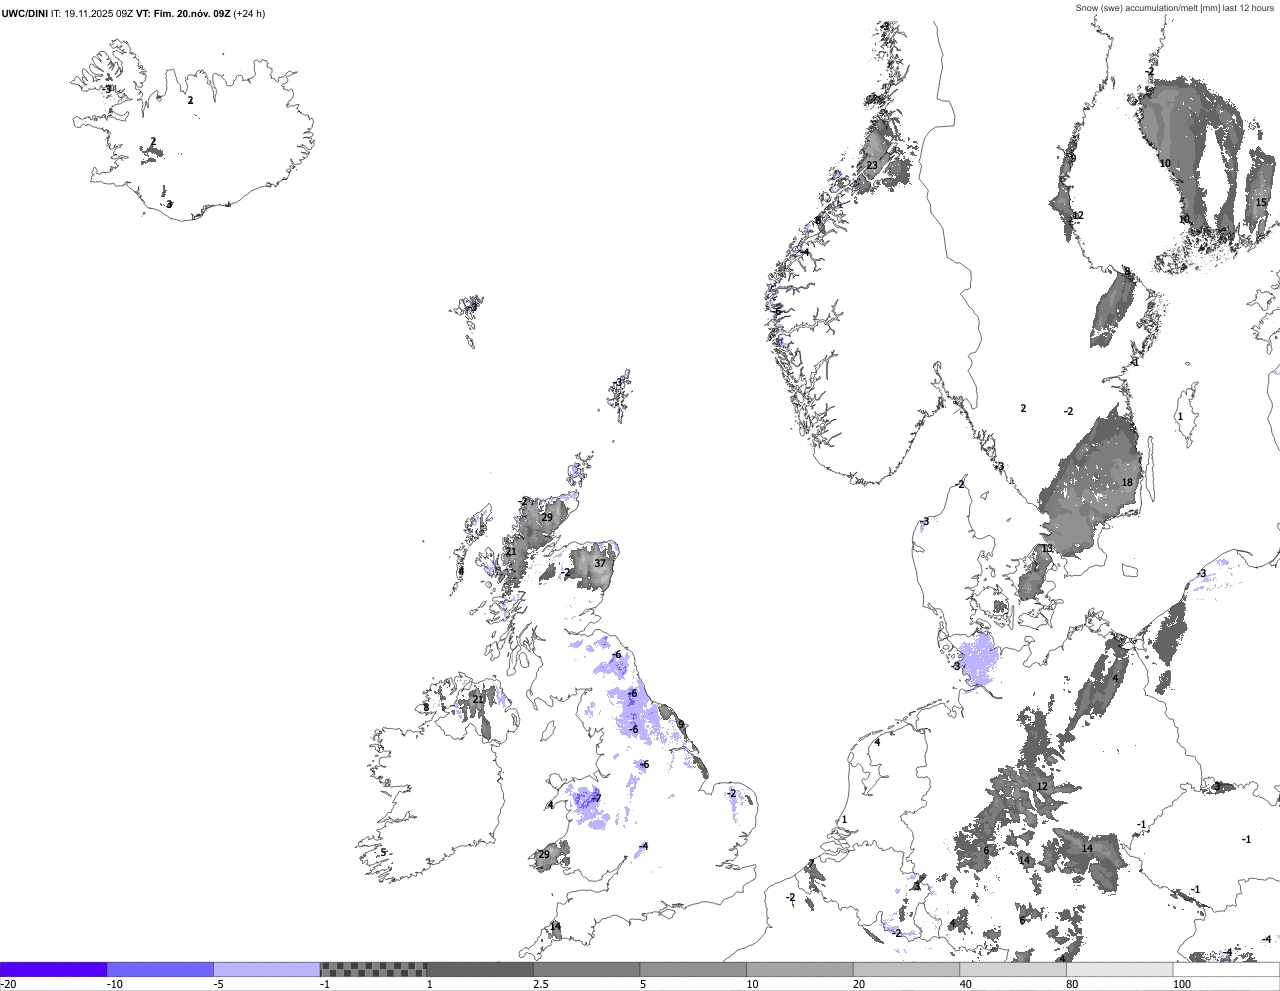Click the 'Snow (swe) accumulation/melt [mm]' title
The image size is (1280, 991).
coord(1148,7)
